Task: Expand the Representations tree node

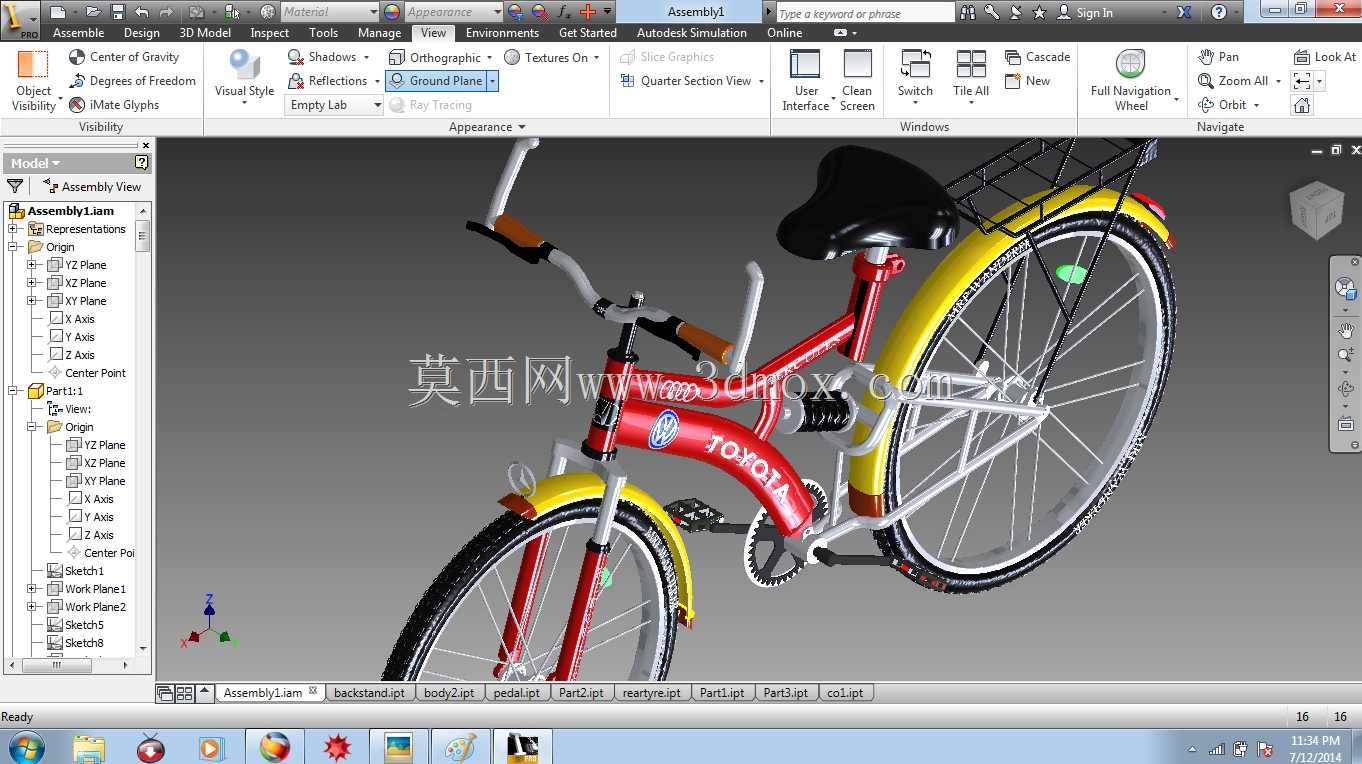Action: pyautogui.click(x=14, y=229)
